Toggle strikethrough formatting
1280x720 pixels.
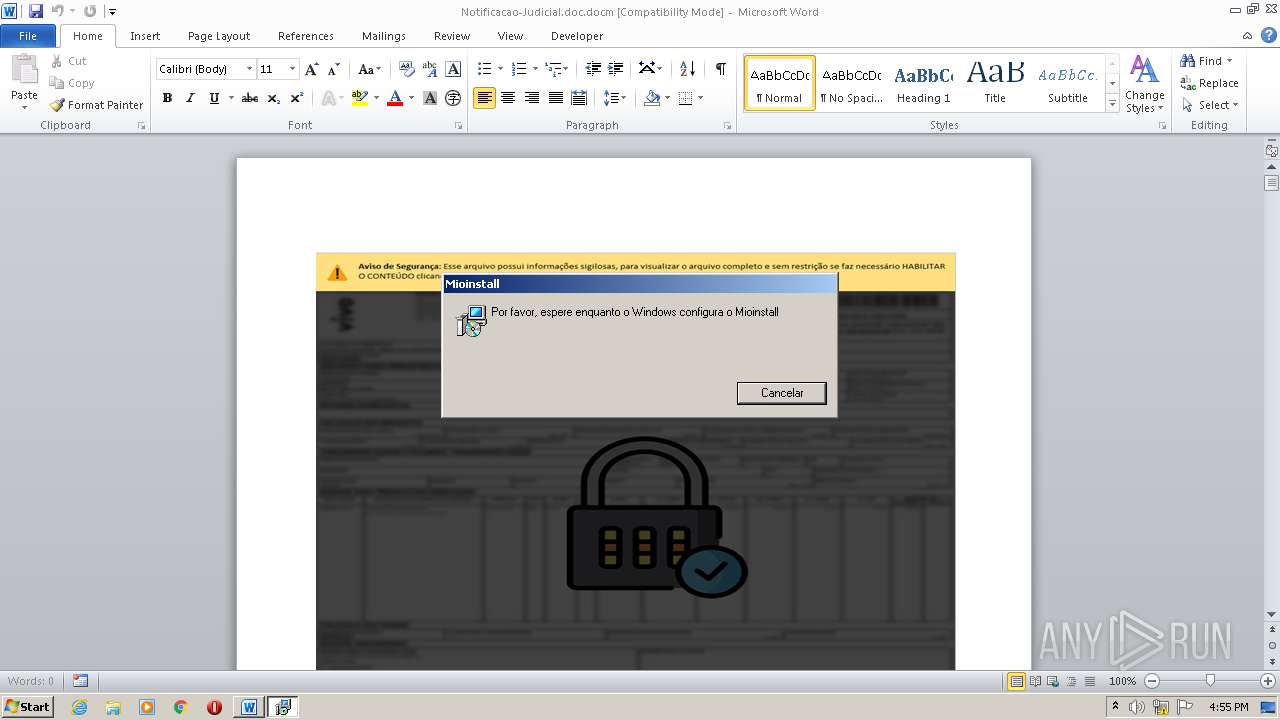[x=250, y=98]
